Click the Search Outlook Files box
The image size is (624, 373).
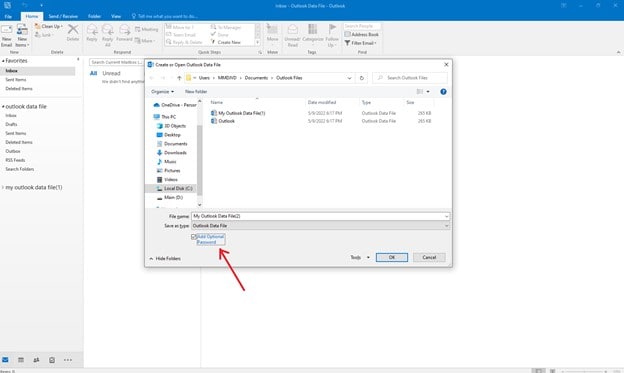tap(410, 78)
